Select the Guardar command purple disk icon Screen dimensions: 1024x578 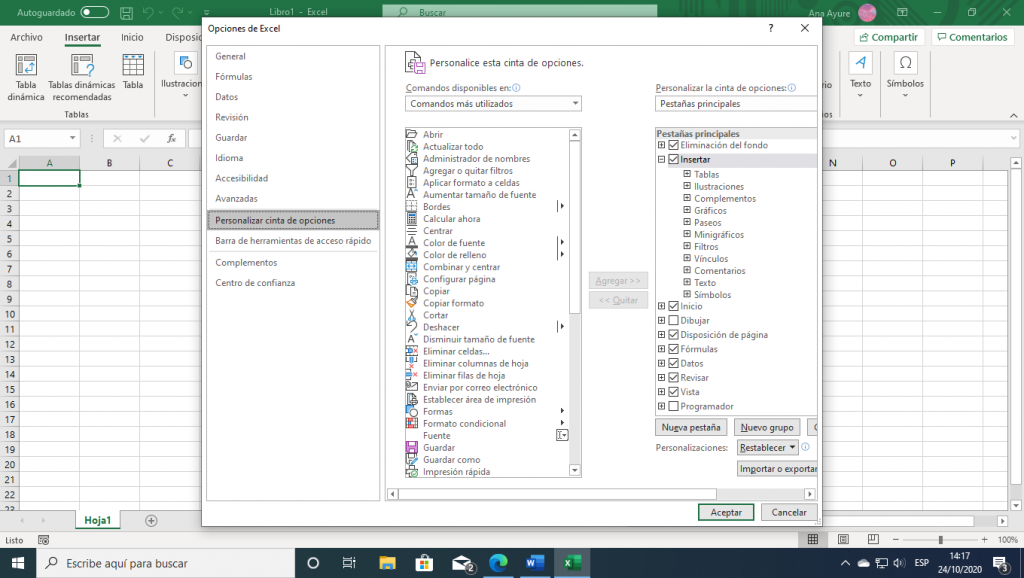pyautogui.click(x=411, y=447)
